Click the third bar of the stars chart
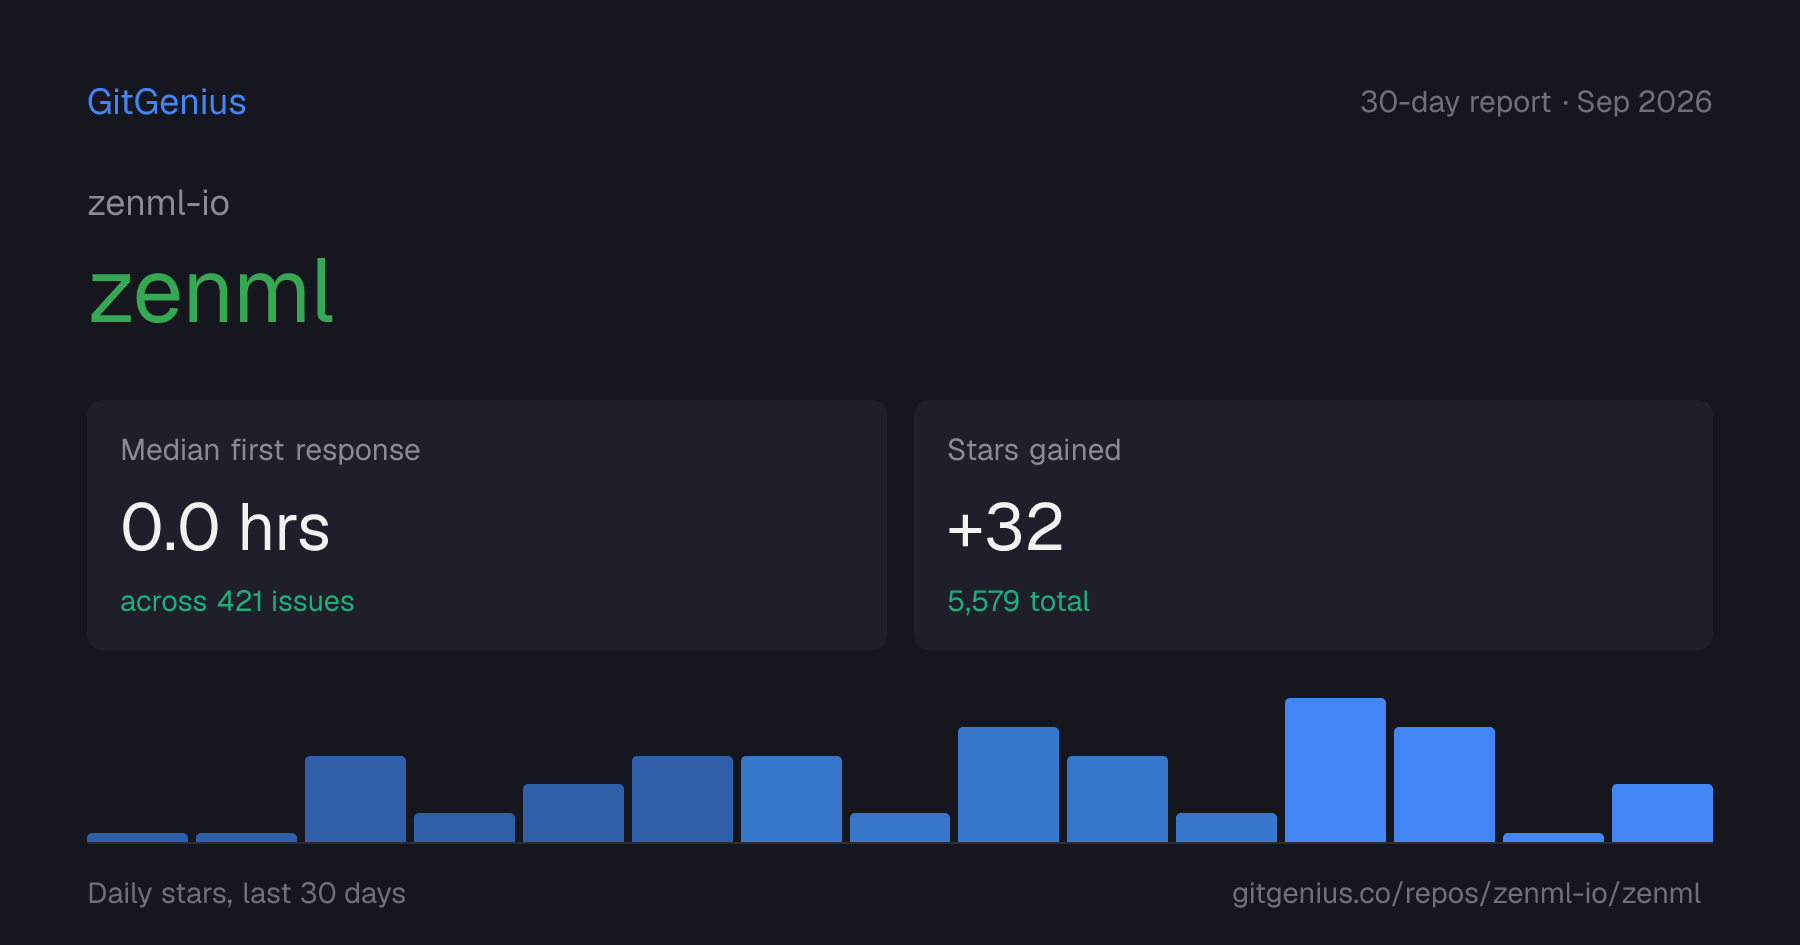Image resolution: width=1800 pixels, height=945 pixels. pyautogui.click(x=355, y=799)
